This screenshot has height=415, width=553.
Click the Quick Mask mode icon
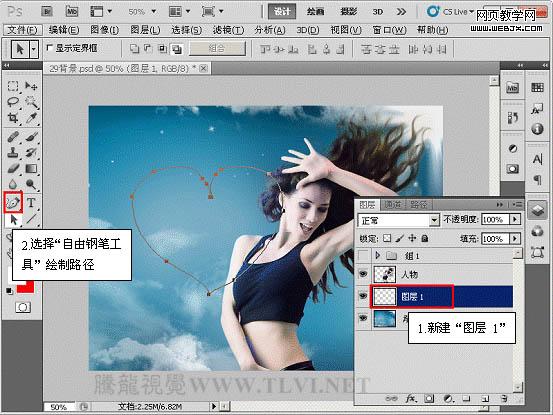(x=23, y=307)
